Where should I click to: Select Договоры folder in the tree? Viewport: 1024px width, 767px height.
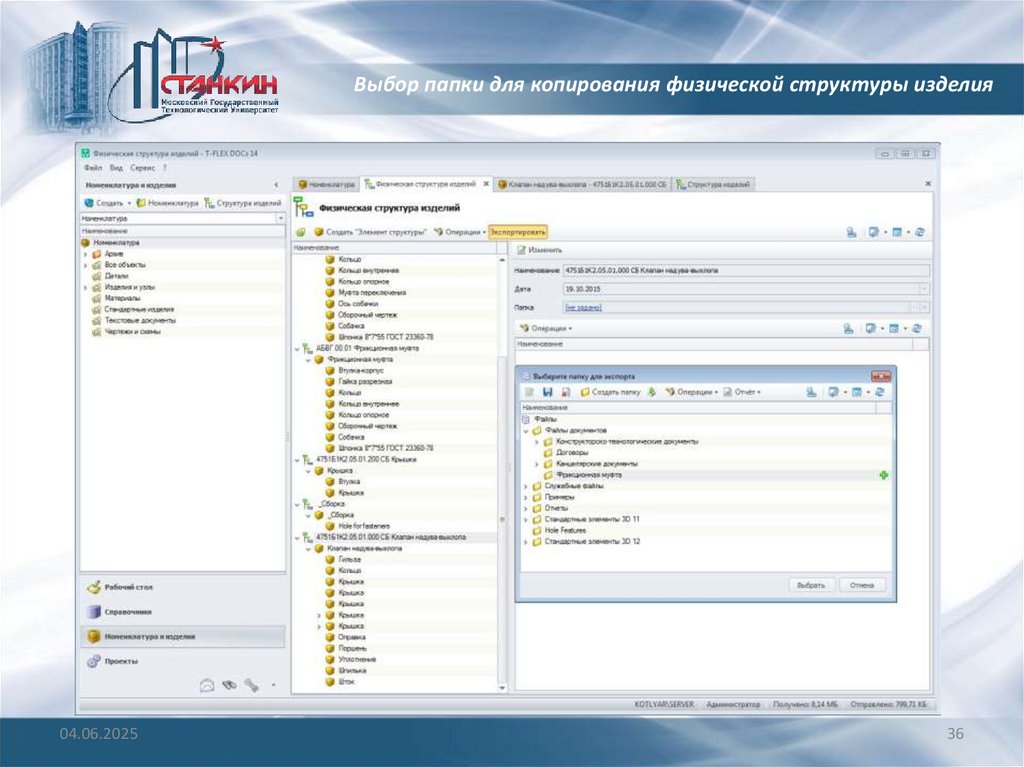(572, 452)
